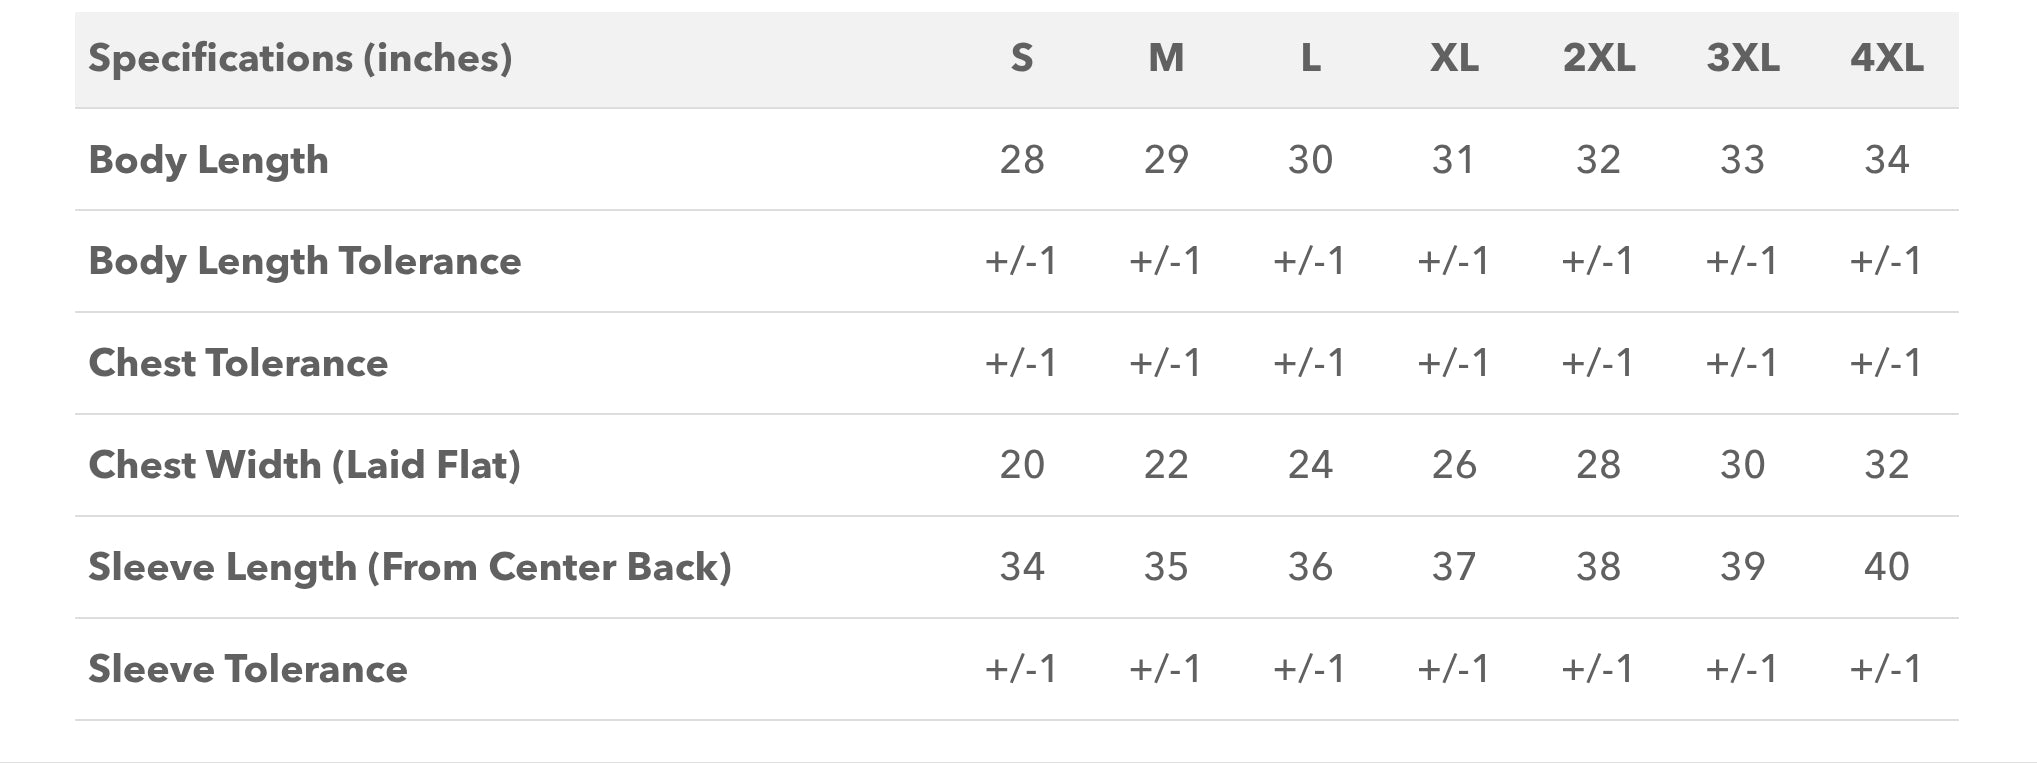Click the 2XL size column header
The height and width of the screenshot is (763, 2037).
pyautogui.click(x=1598, y=58)
